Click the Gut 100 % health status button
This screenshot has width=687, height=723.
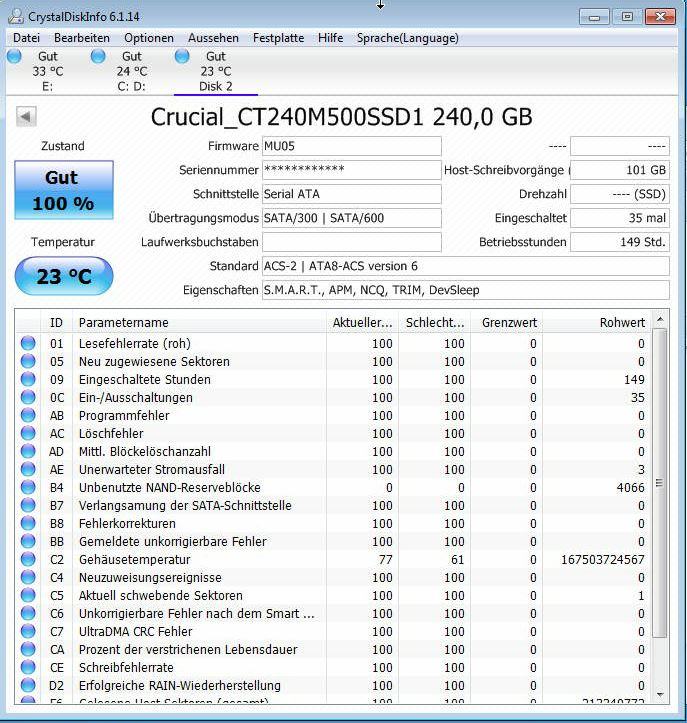click(x=64, y=190)
